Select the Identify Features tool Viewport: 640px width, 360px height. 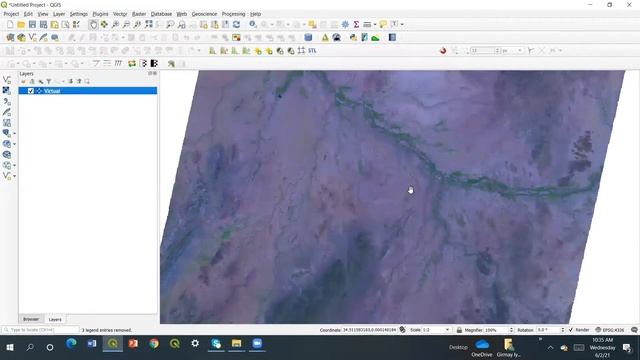253,24
